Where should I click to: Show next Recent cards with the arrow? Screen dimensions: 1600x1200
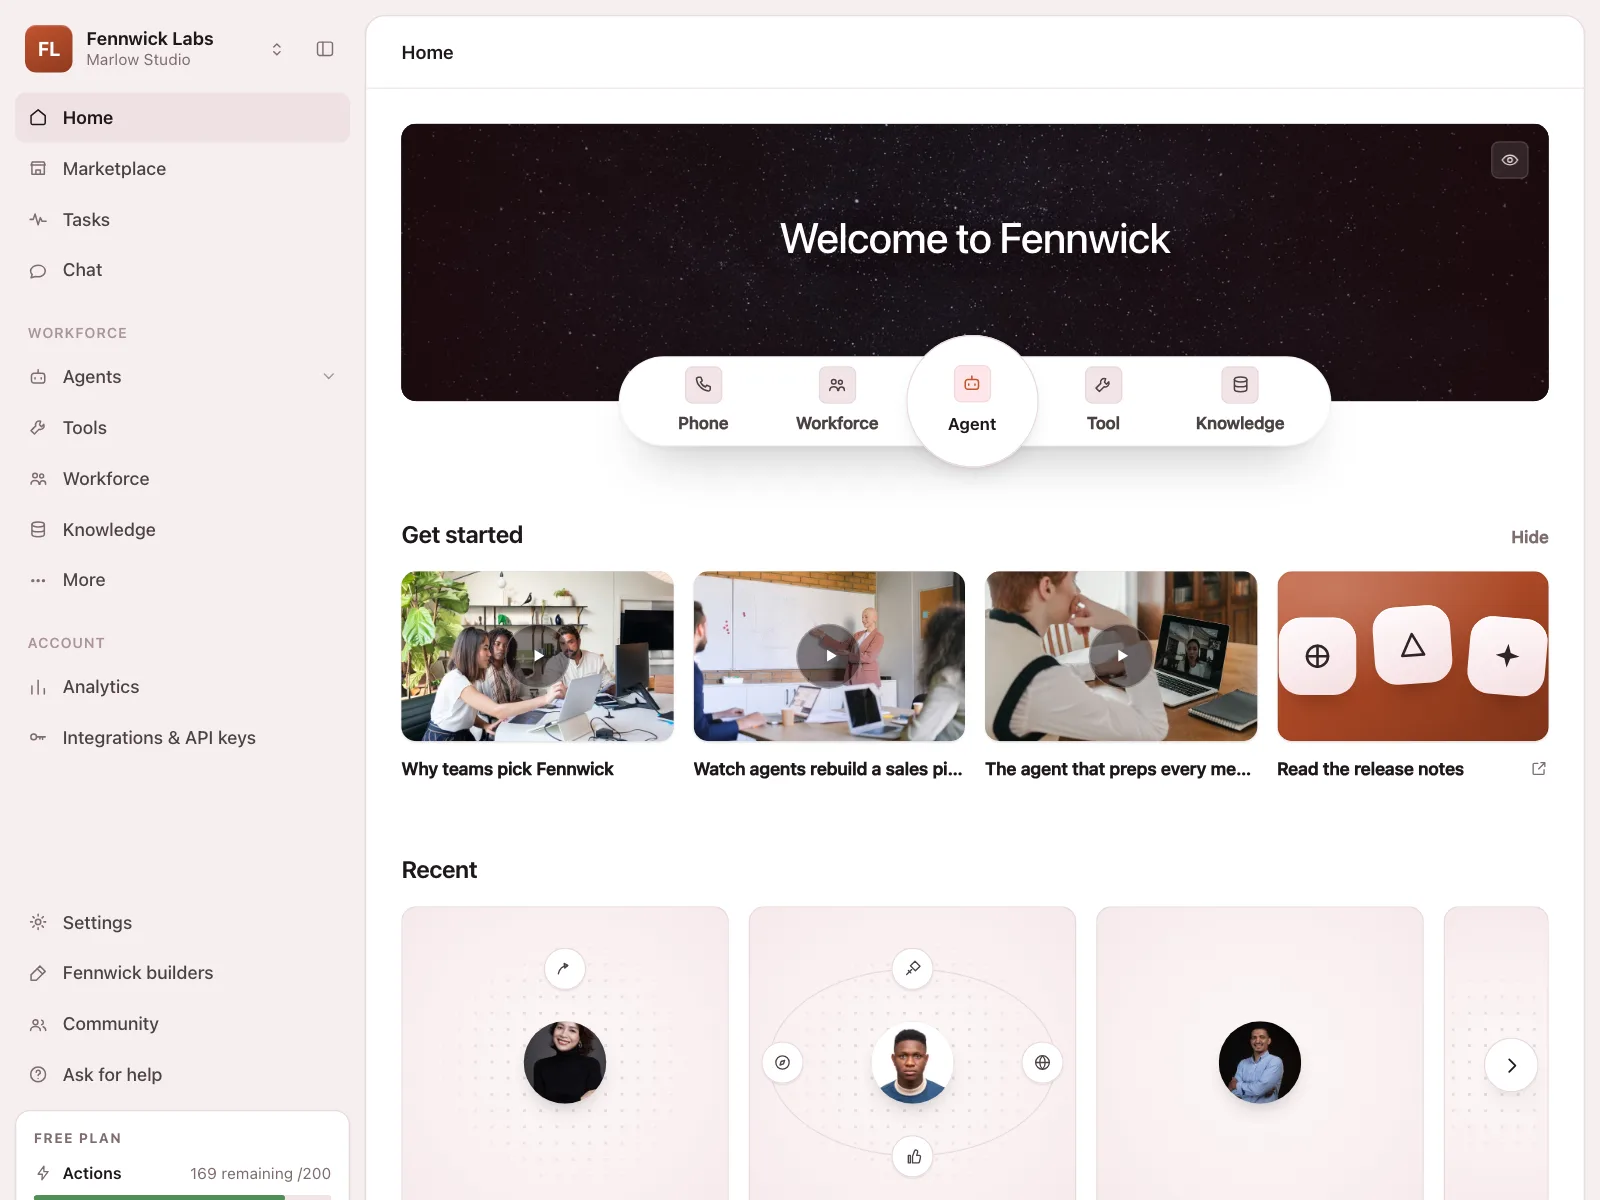click(1511, 1066)
